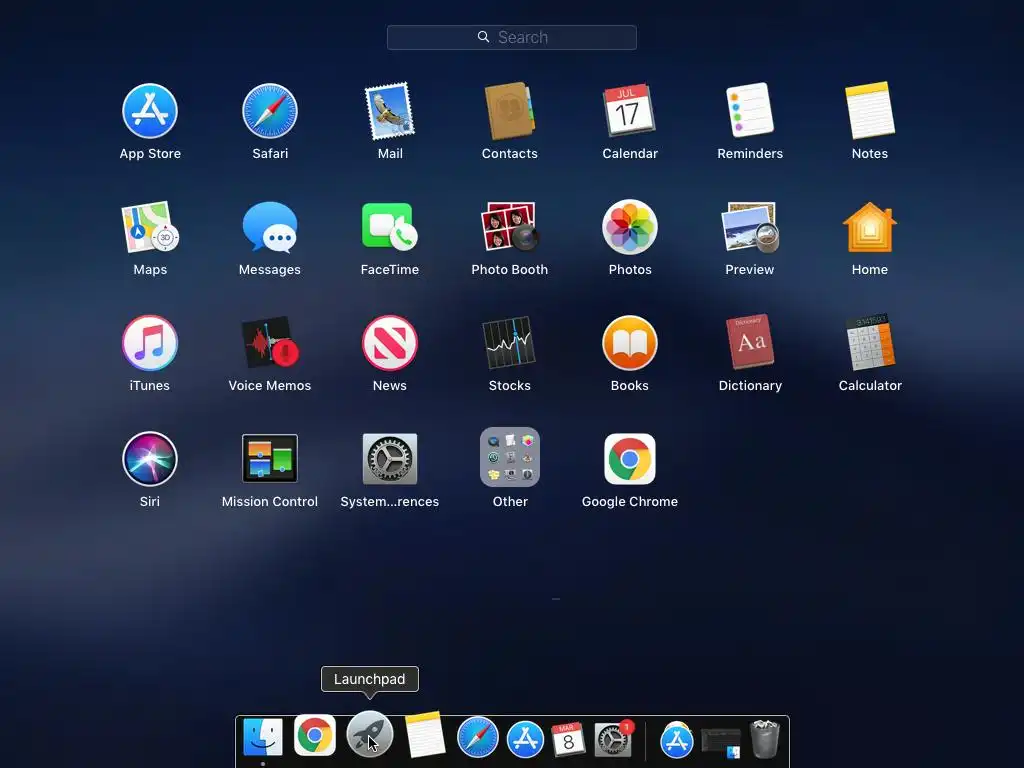The width and height of the screenshot is (1024, 768).
Task: Open Notes from the Dock
Action: 425,735
